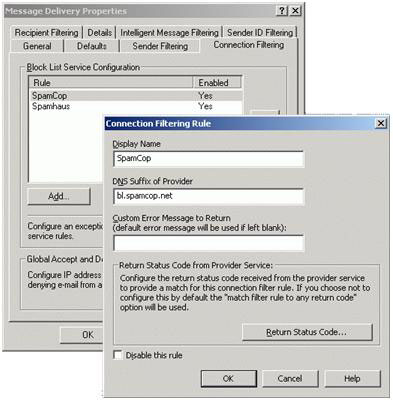The image size is (393, 400).
Task: Click the Enabled column header
Action: pyautogui.click(x=217, y=83)
